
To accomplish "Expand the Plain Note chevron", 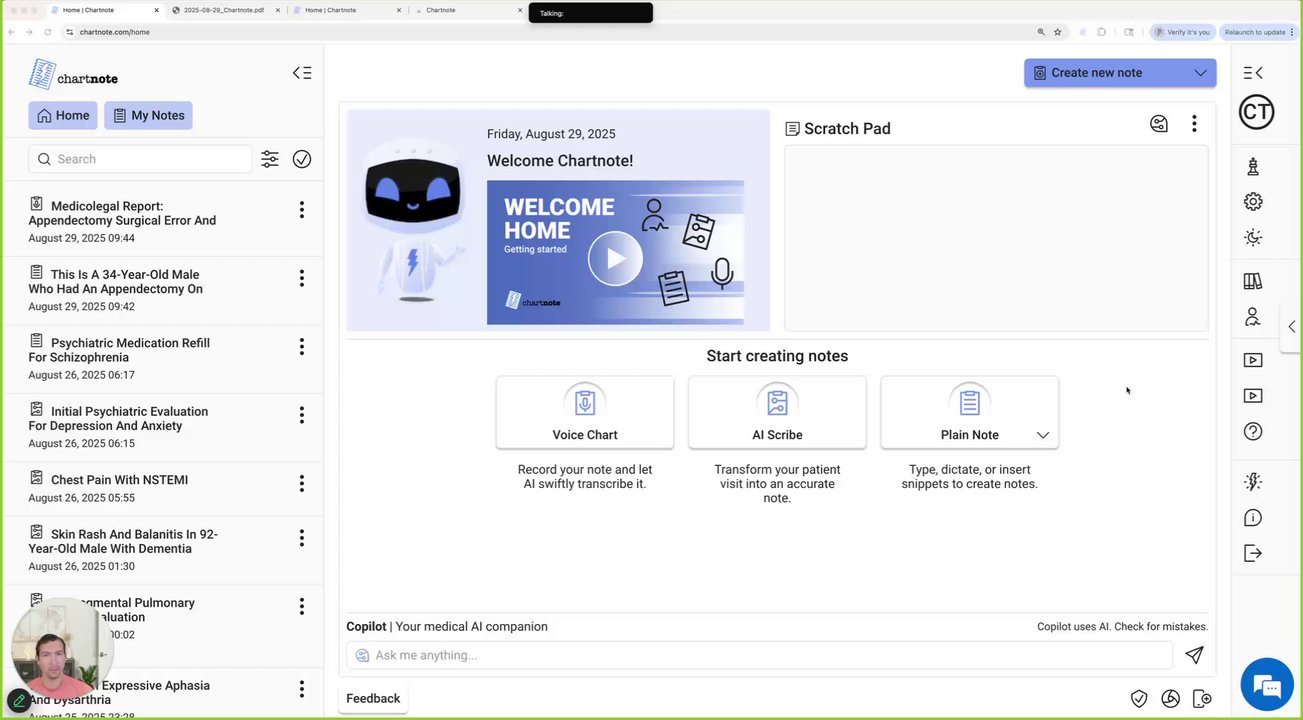I will (1042, 435).
